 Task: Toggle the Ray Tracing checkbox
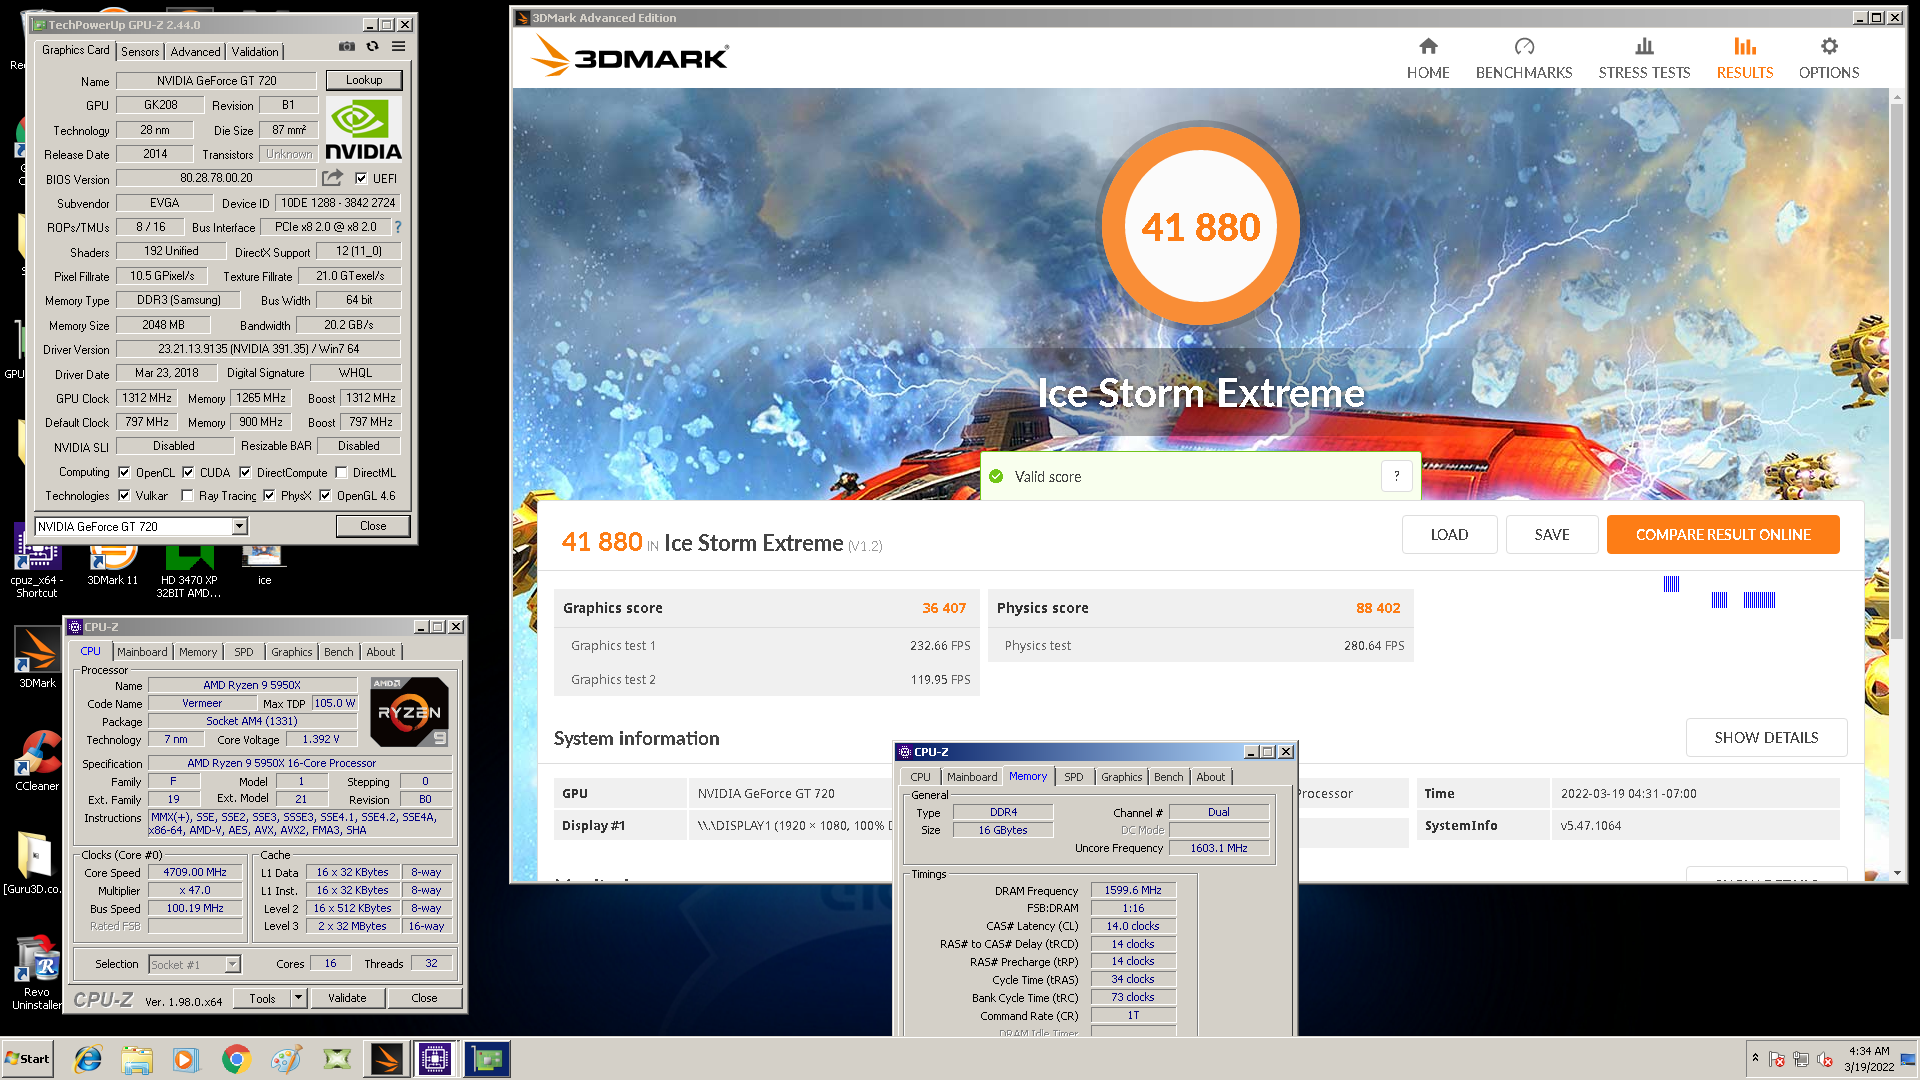point(187,496)
